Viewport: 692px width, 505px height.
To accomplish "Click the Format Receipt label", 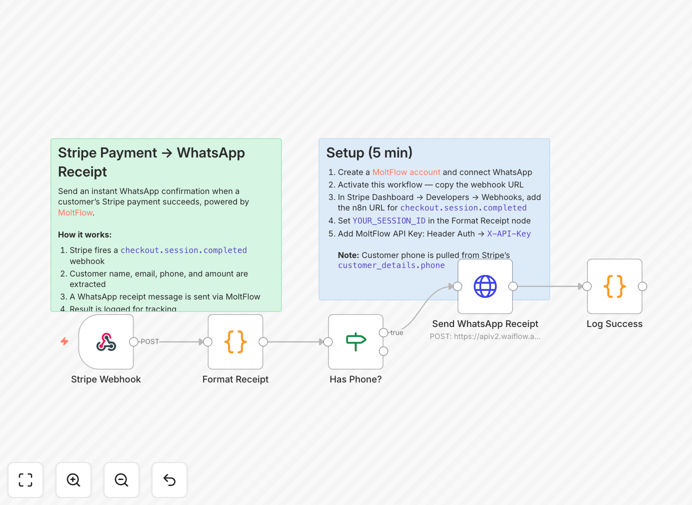I will [x=235, y=379].
